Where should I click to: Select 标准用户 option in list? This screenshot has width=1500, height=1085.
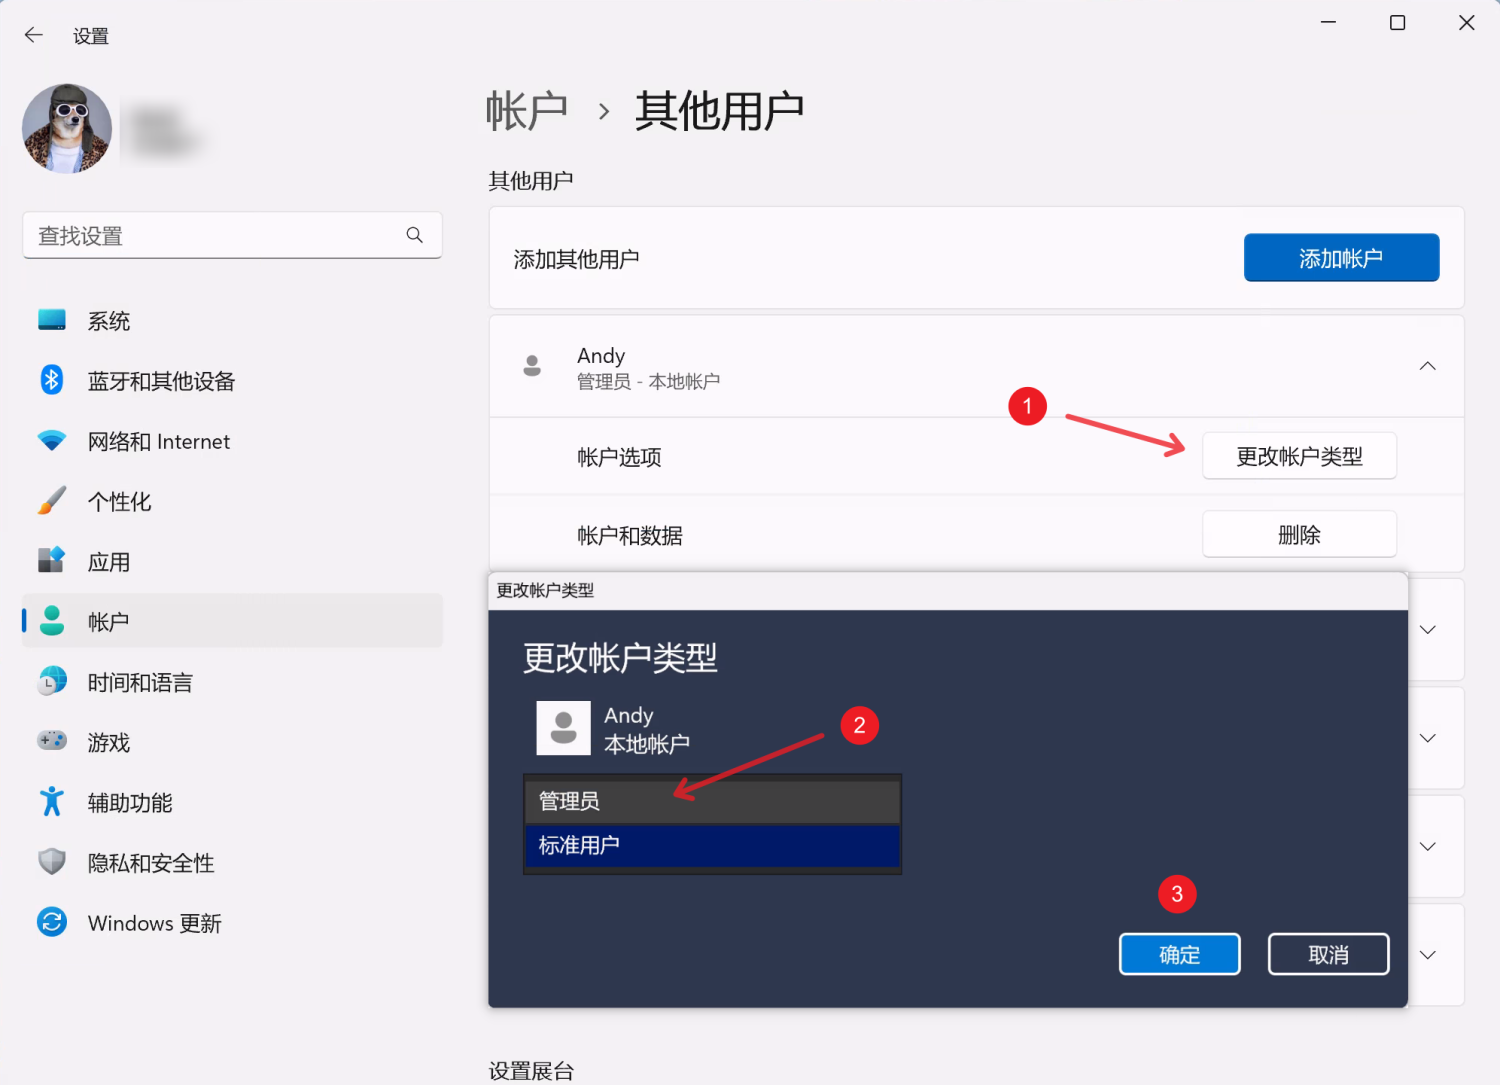[x=712, y=846]
